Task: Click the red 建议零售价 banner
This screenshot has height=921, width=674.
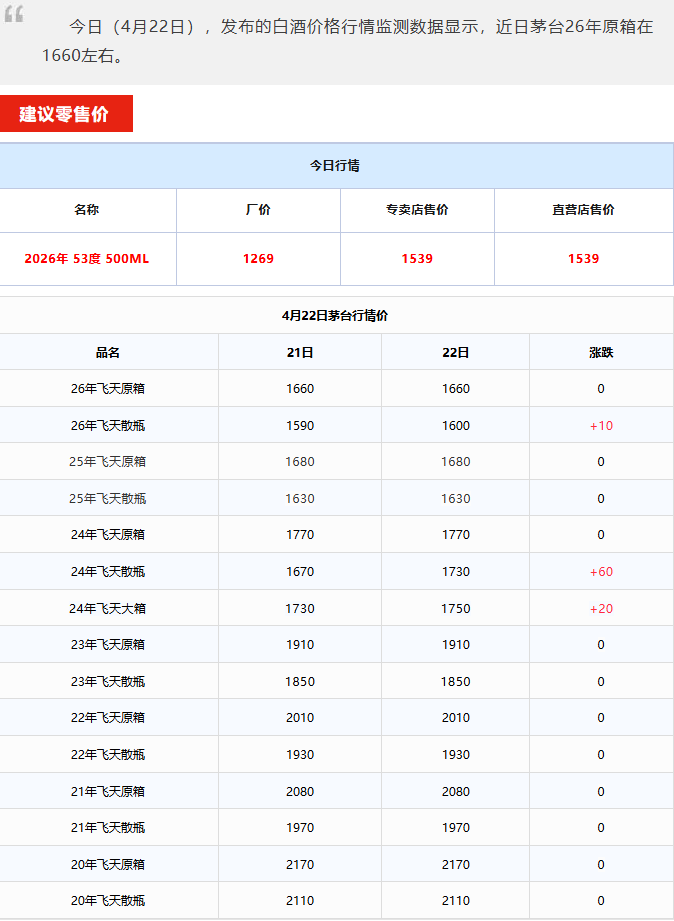Action: point(66,114)
